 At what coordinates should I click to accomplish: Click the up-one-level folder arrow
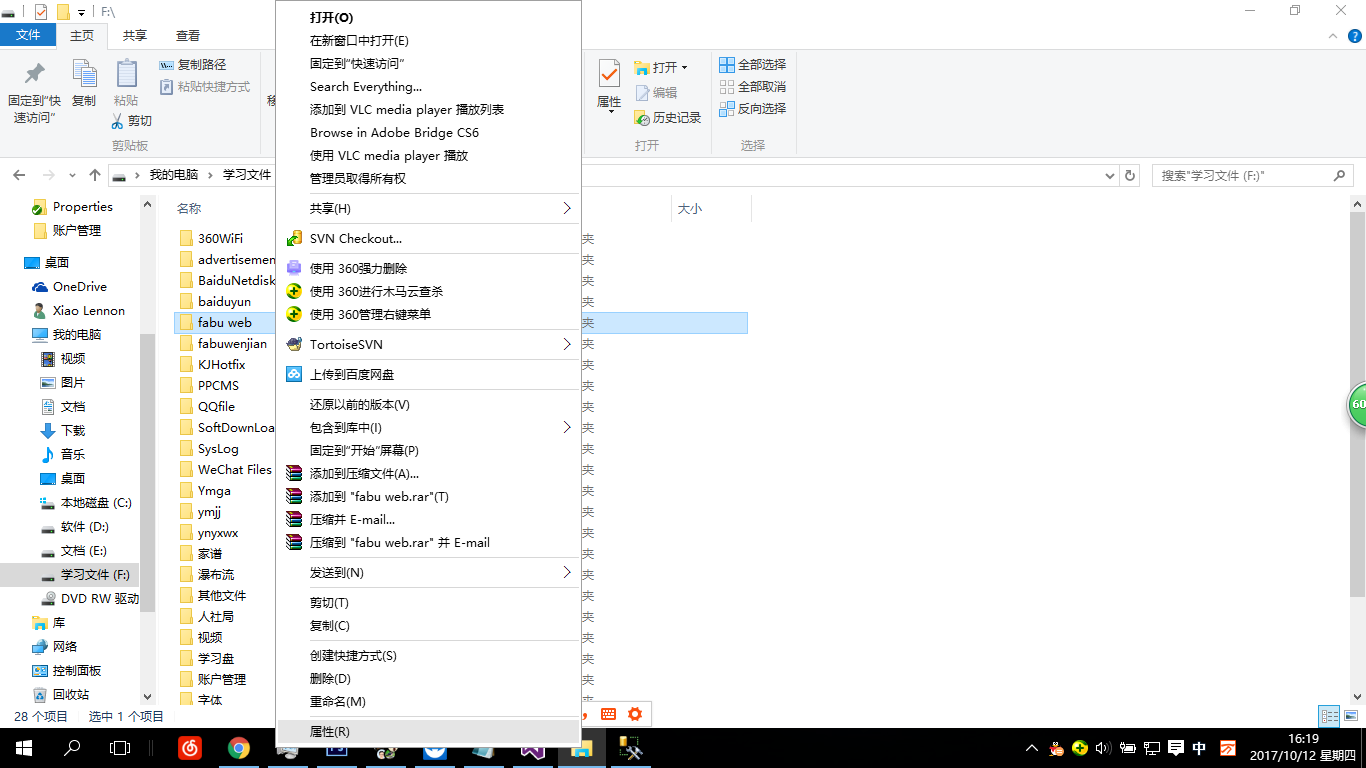[95, 174]
